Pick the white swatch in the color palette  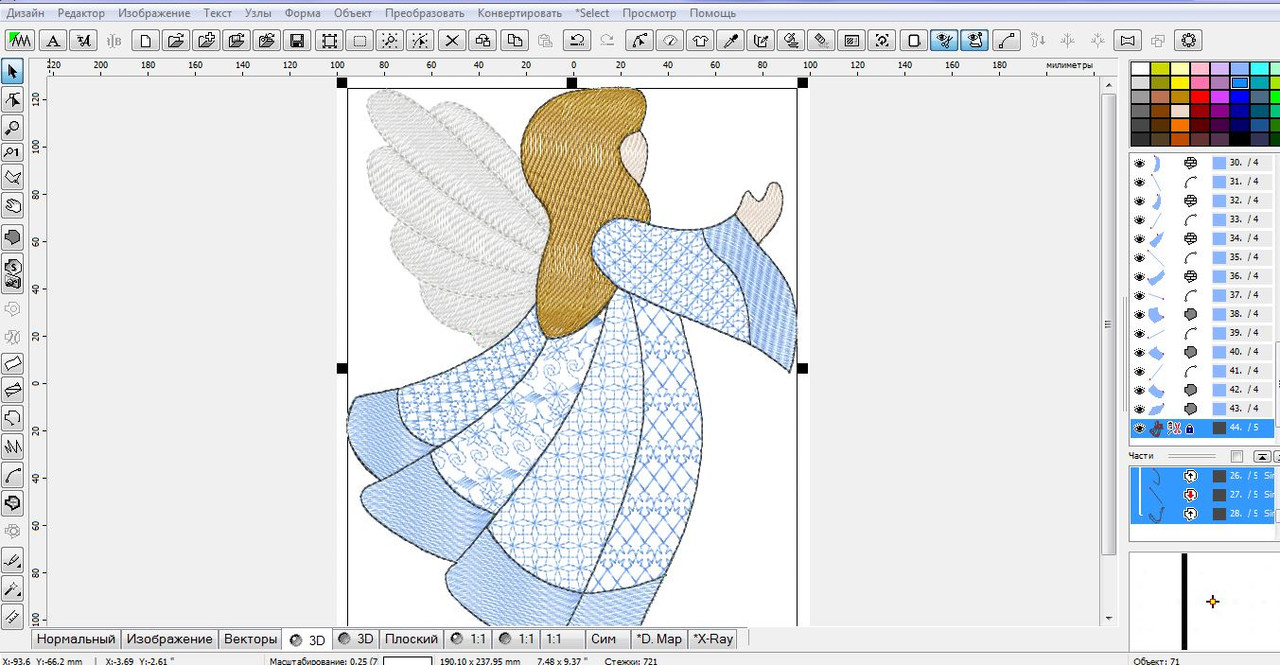[x=1140, y=69]
